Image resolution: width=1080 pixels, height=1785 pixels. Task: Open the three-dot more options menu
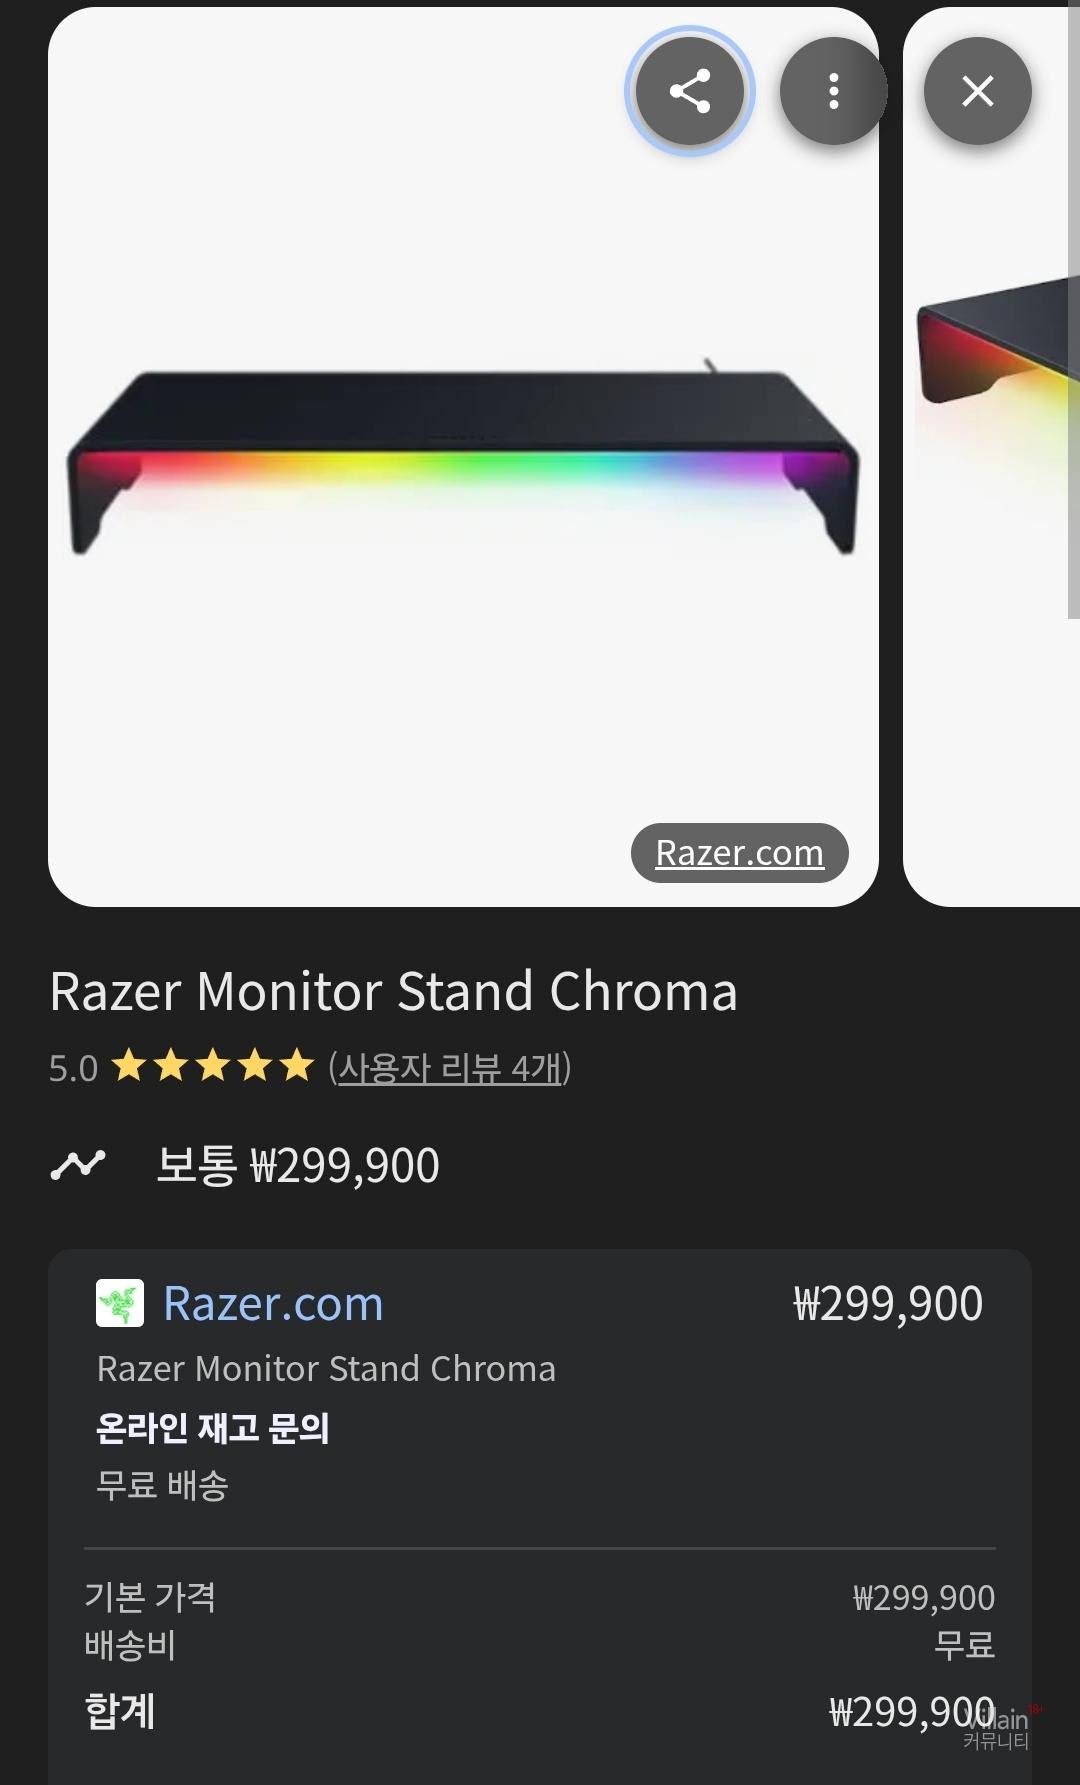coord(833,91)
